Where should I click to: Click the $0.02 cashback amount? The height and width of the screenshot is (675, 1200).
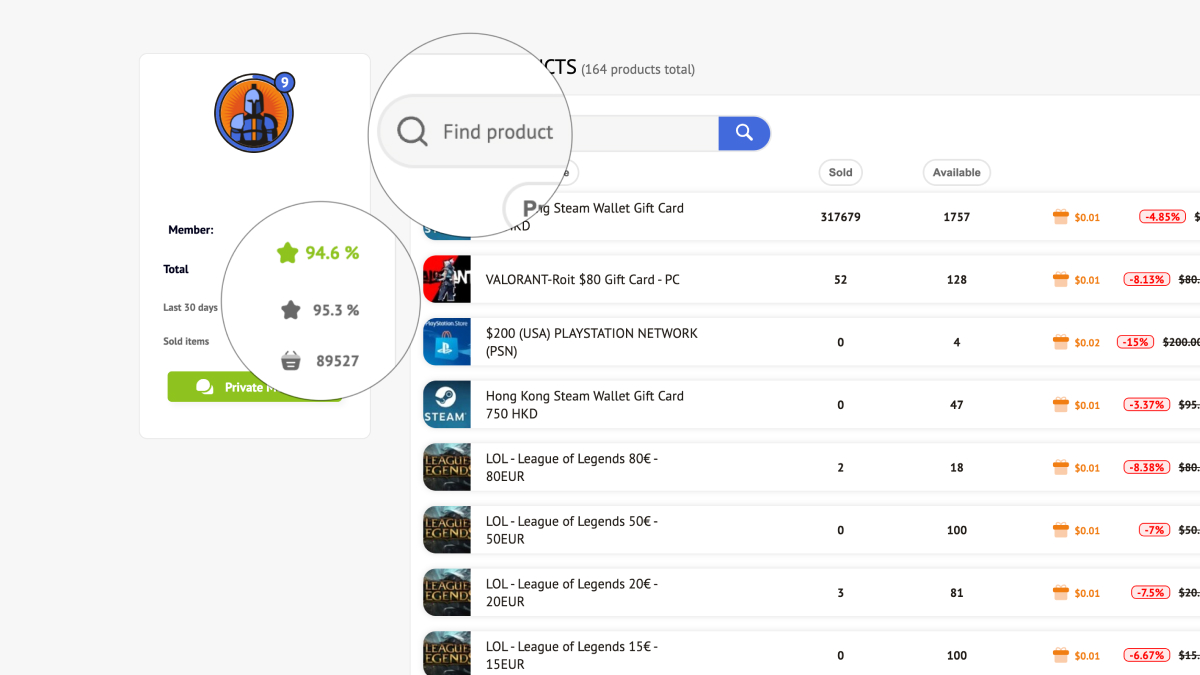tap(1087, 343)
